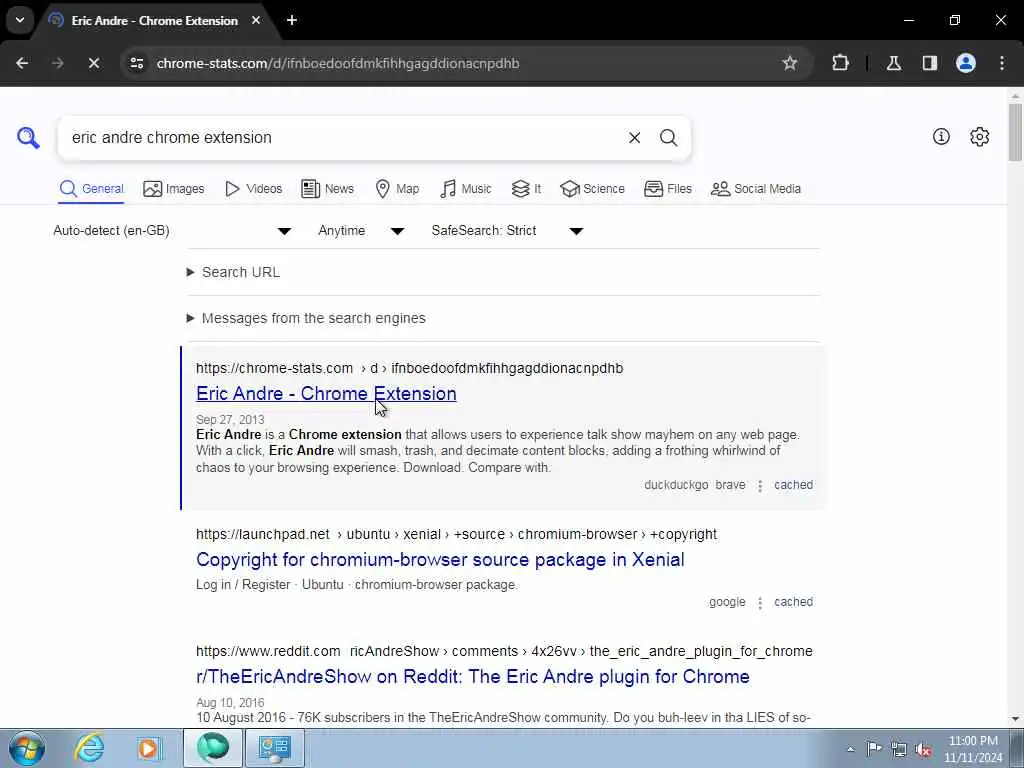Open cached link of launchpad result
The image size is (1024, 768).
[793, 602]
